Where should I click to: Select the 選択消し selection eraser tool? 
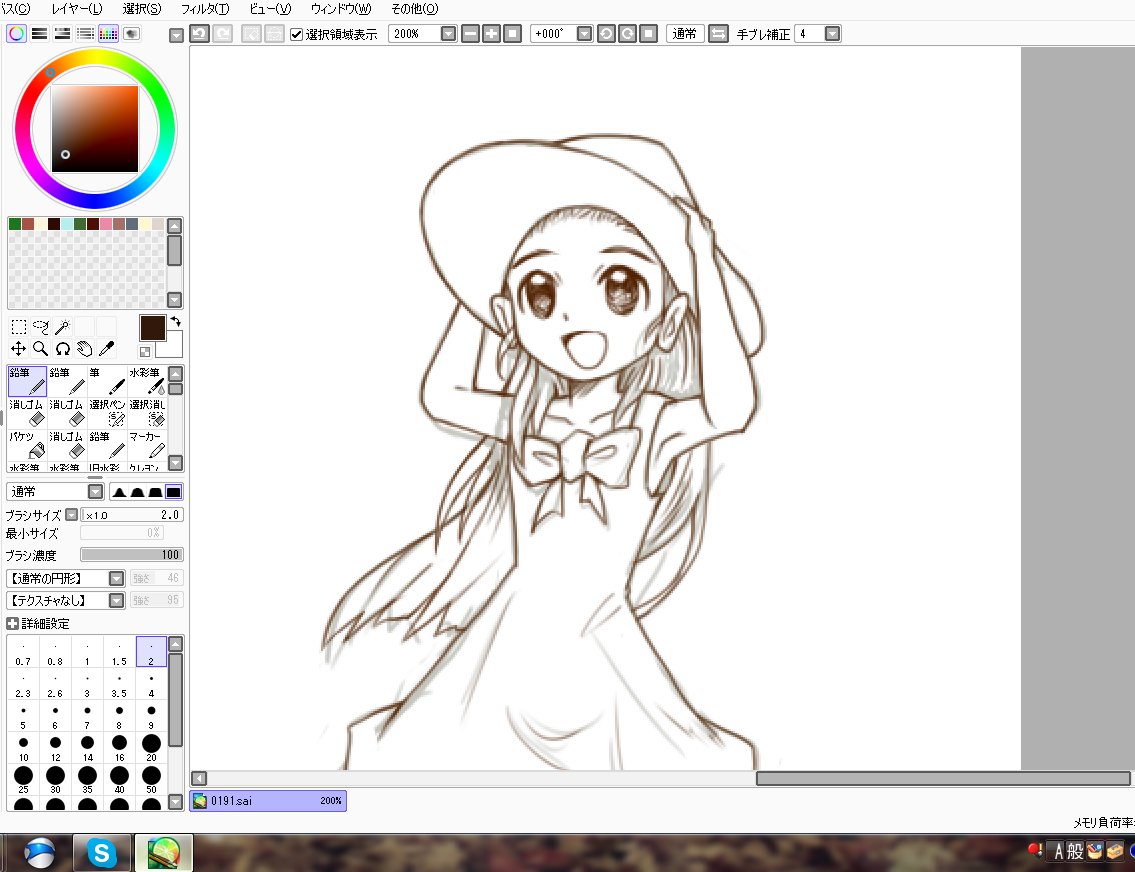tap(147, 412)
